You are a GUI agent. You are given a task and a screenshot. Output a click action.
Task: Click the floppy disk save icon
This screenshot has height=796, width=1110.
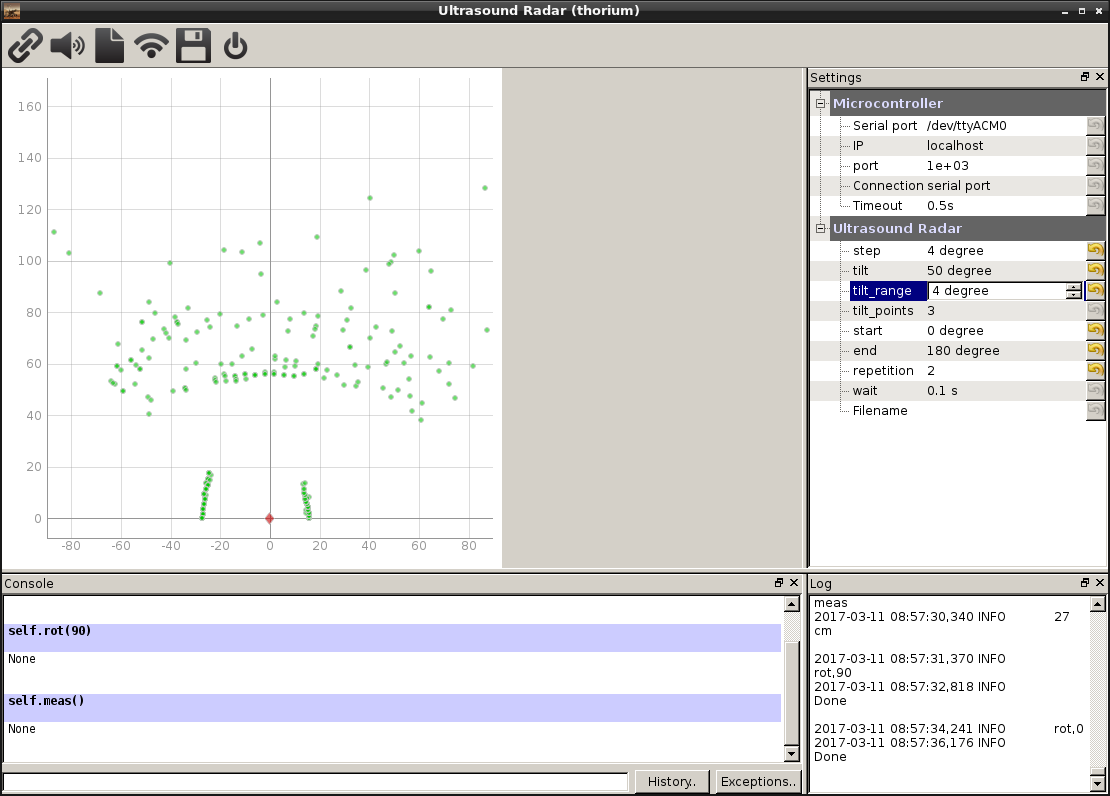coord(193,46)
